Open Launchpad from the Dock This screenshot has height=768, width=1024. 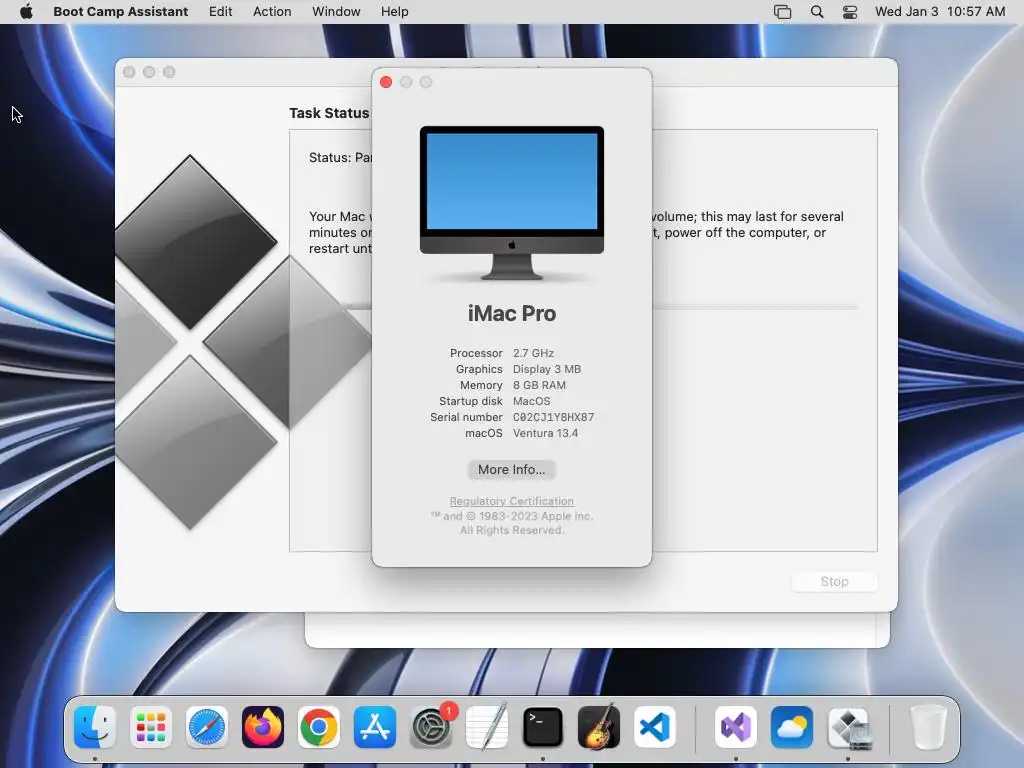(151, 727)
